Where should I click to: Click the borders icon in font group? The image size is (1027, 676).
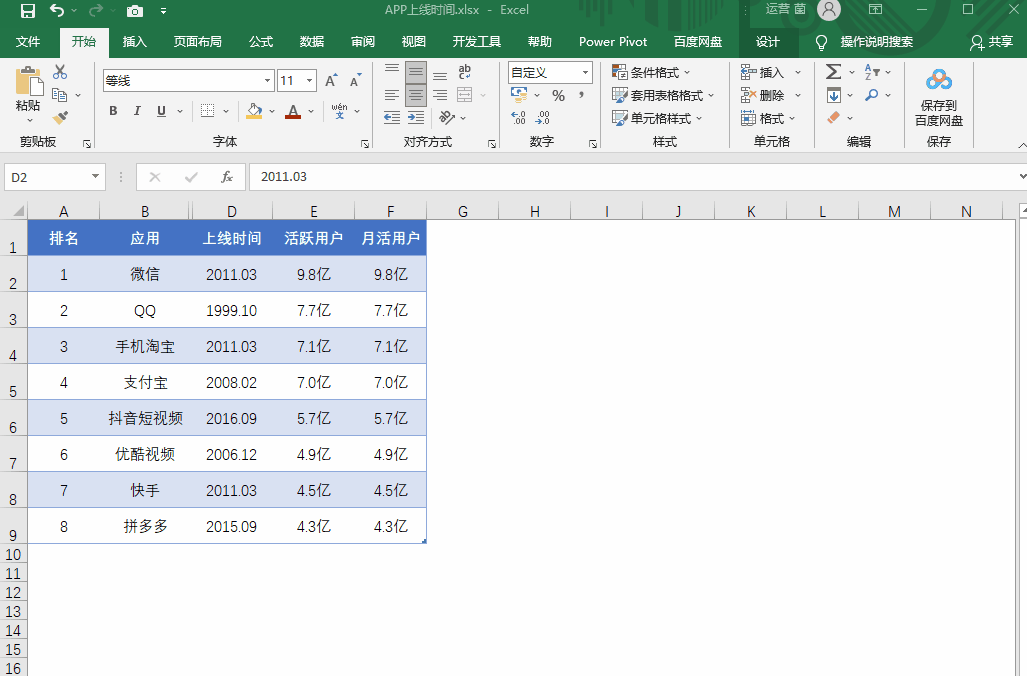(208, 111)
